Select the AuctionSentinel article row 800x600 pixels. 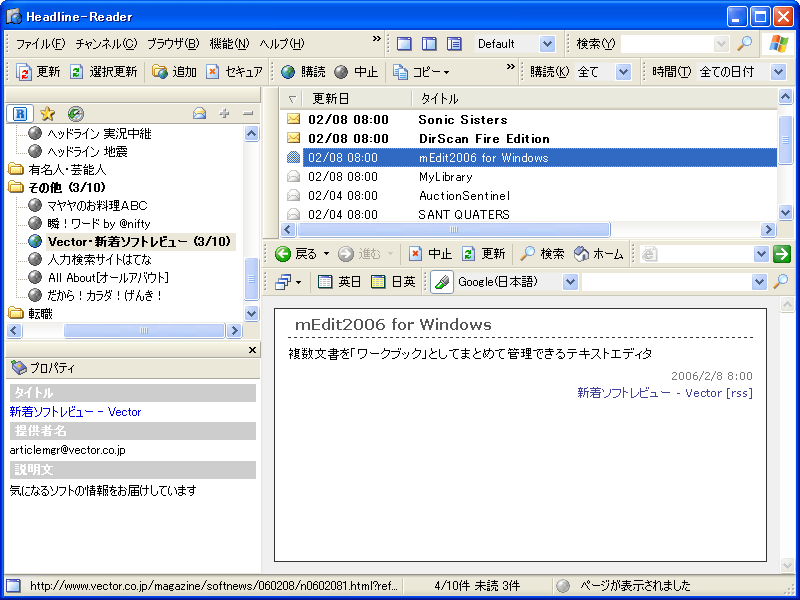[x=529, y=195]
